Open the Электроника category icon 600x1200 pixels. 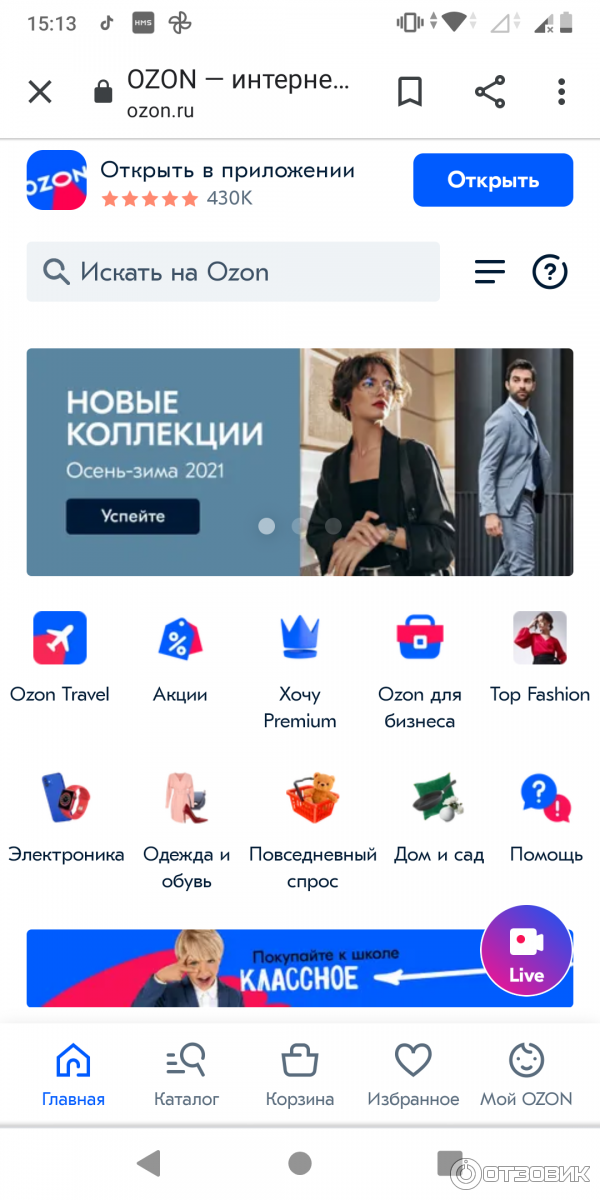[x=66, y=797]
